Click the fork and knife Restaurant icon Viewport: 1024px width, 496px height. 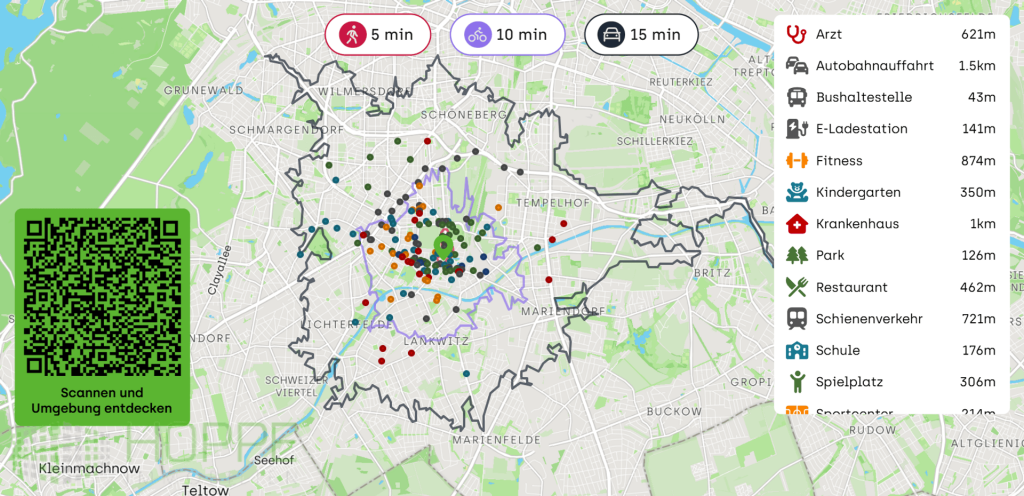tap(796, 287)
